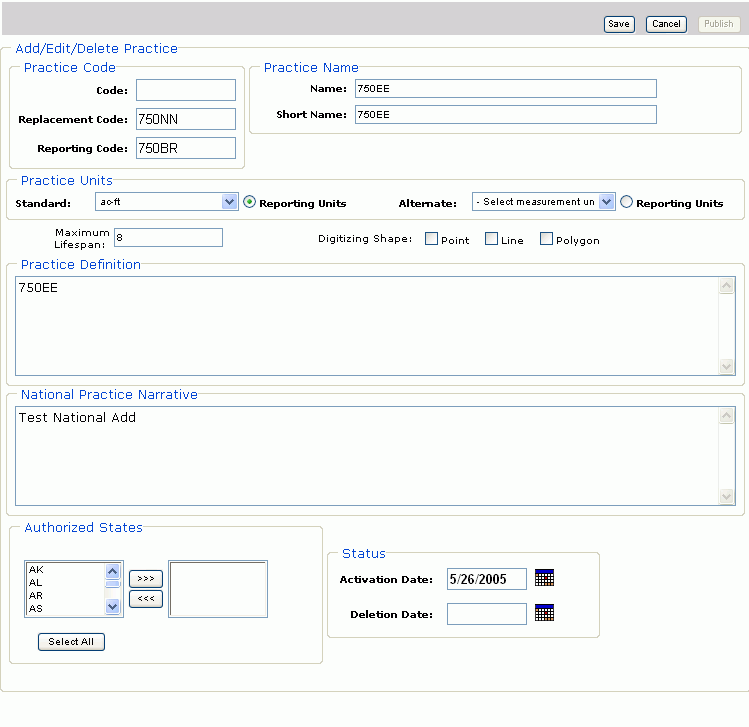Click the states list scroll-up arrow
Image resolution: width=749 pixels, height=727 pixels.
(113, 571)
